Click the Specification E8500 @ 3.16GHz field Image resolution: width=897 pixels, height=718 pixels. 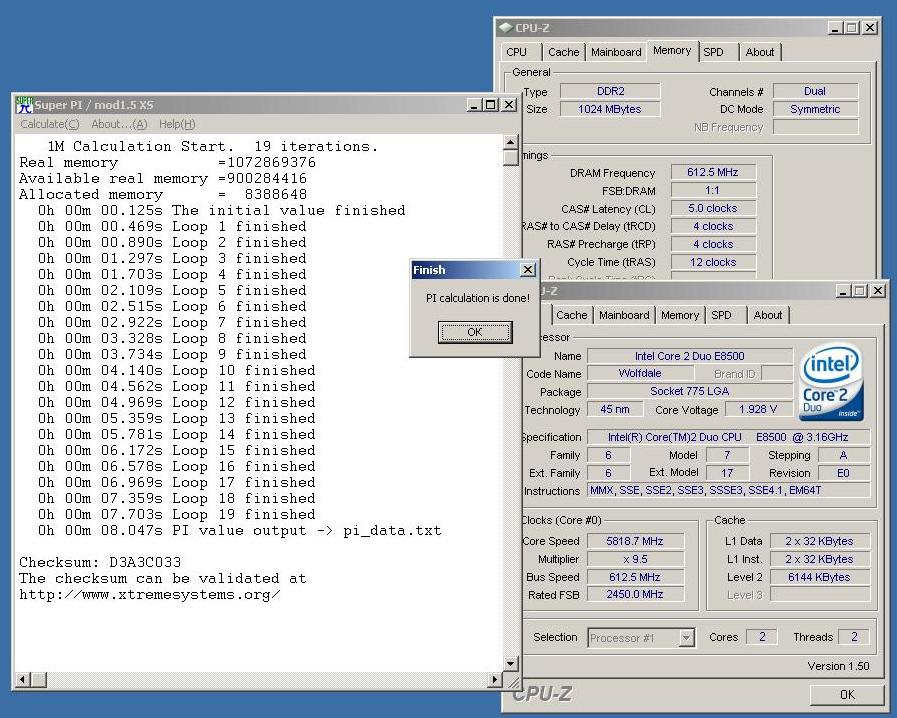pyautogui.click(x=728, y=437)
